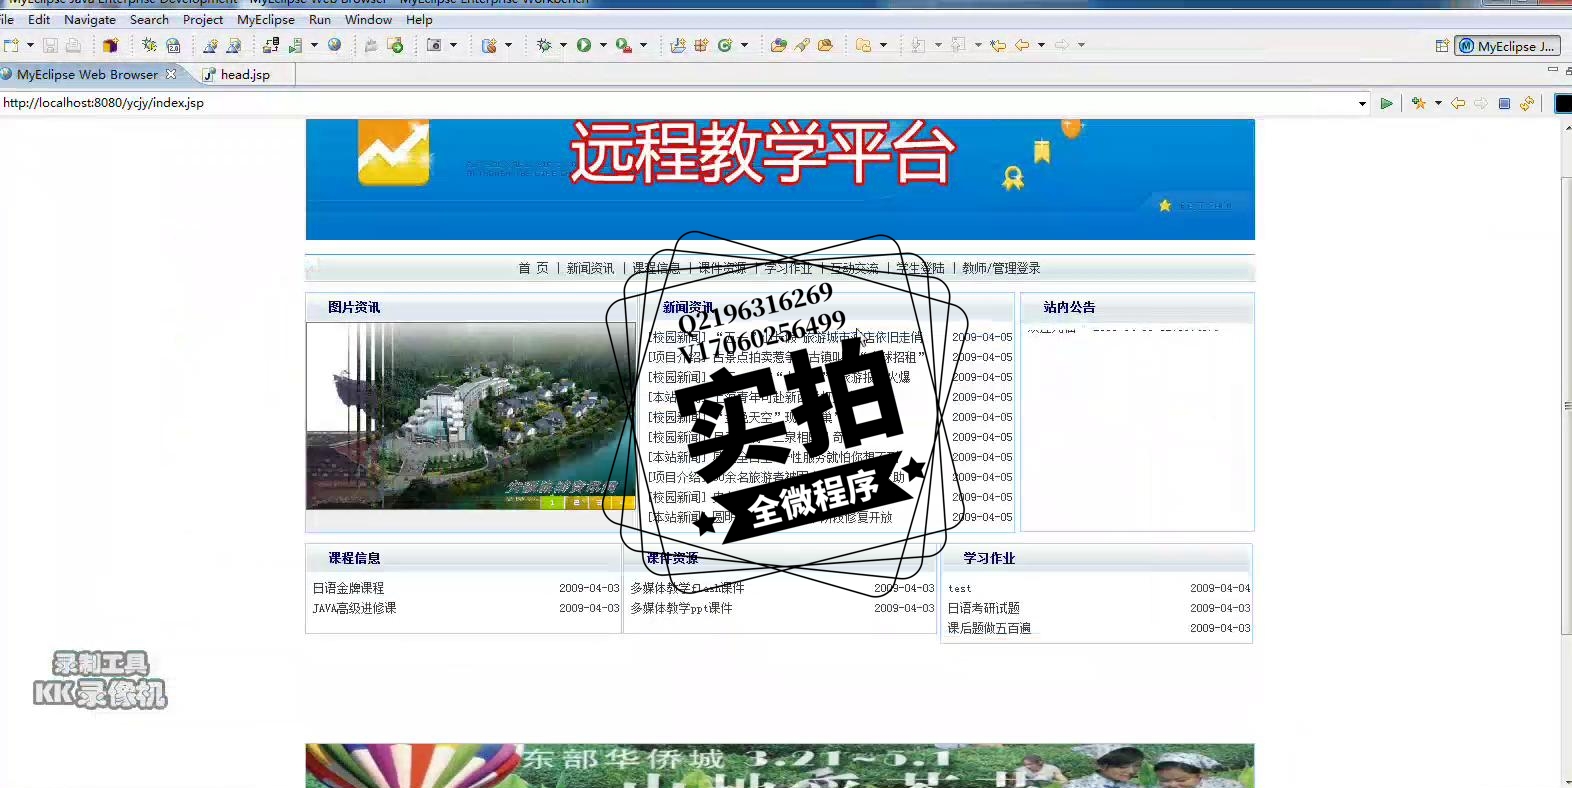This screenshot has width=1572, height=788.
Task: Open the test homework entry
Action: (x=959, y=588)
